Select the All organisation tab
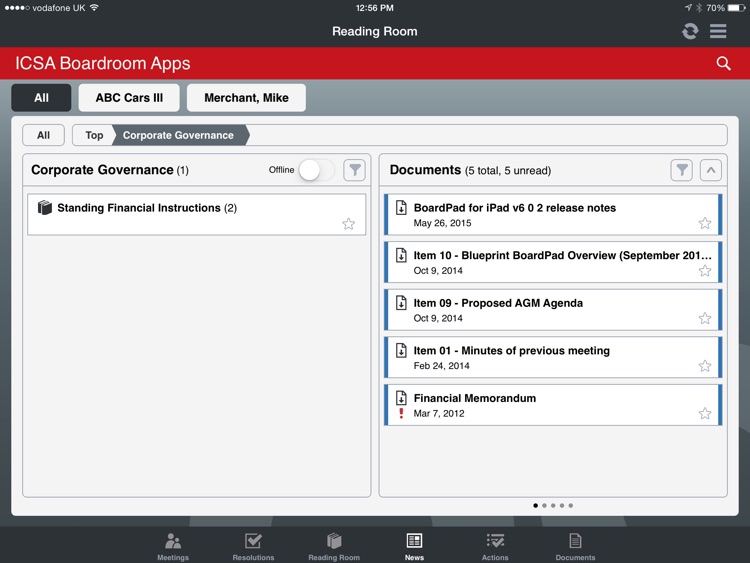The width and height of the screenshot is (750, 563). pos(41,98)
